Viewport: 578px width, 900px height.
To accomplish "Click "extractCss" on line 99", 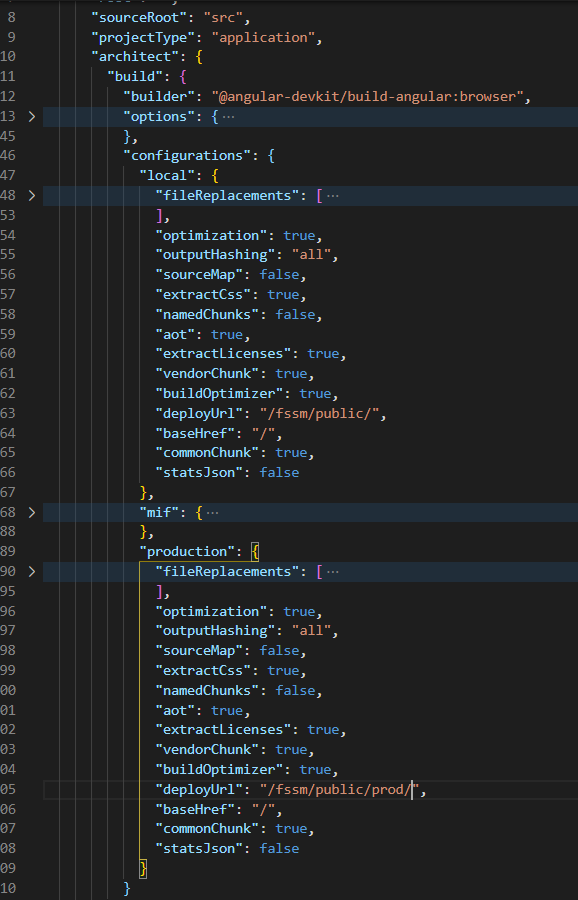I will click(204, 670).
